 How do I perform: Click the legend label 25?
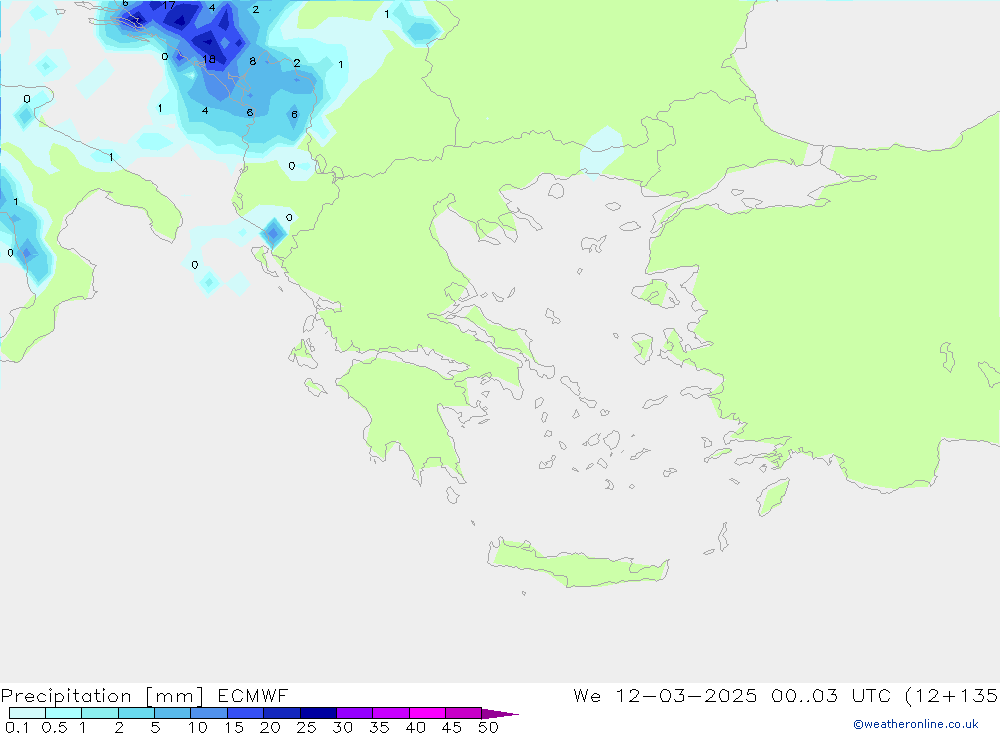306,727
